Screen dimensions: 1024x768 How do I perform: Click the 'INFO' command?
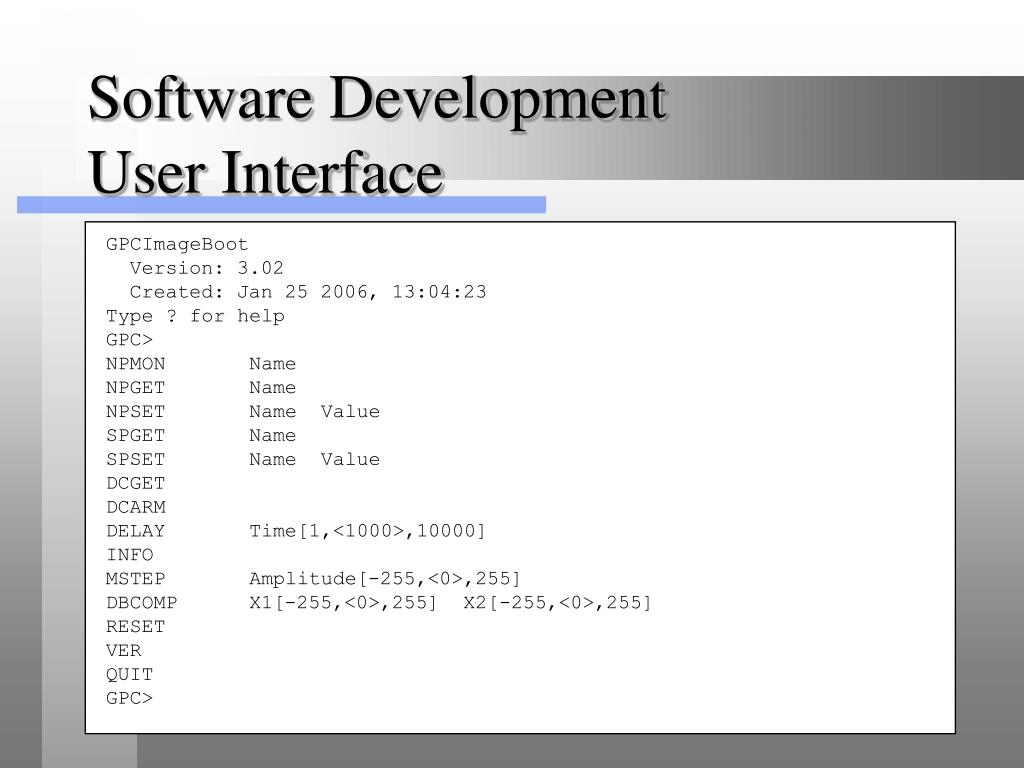pos(130,555)
